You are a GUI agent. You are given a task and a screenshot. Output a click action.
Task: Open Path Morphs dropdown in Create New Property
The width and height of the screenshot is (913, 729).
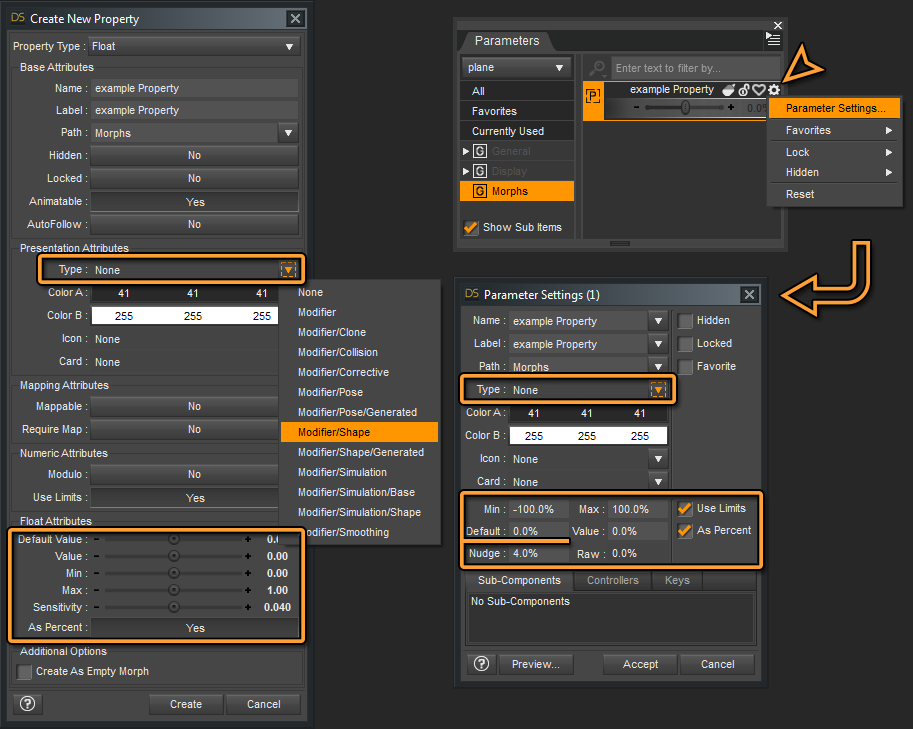pos(288,133)
